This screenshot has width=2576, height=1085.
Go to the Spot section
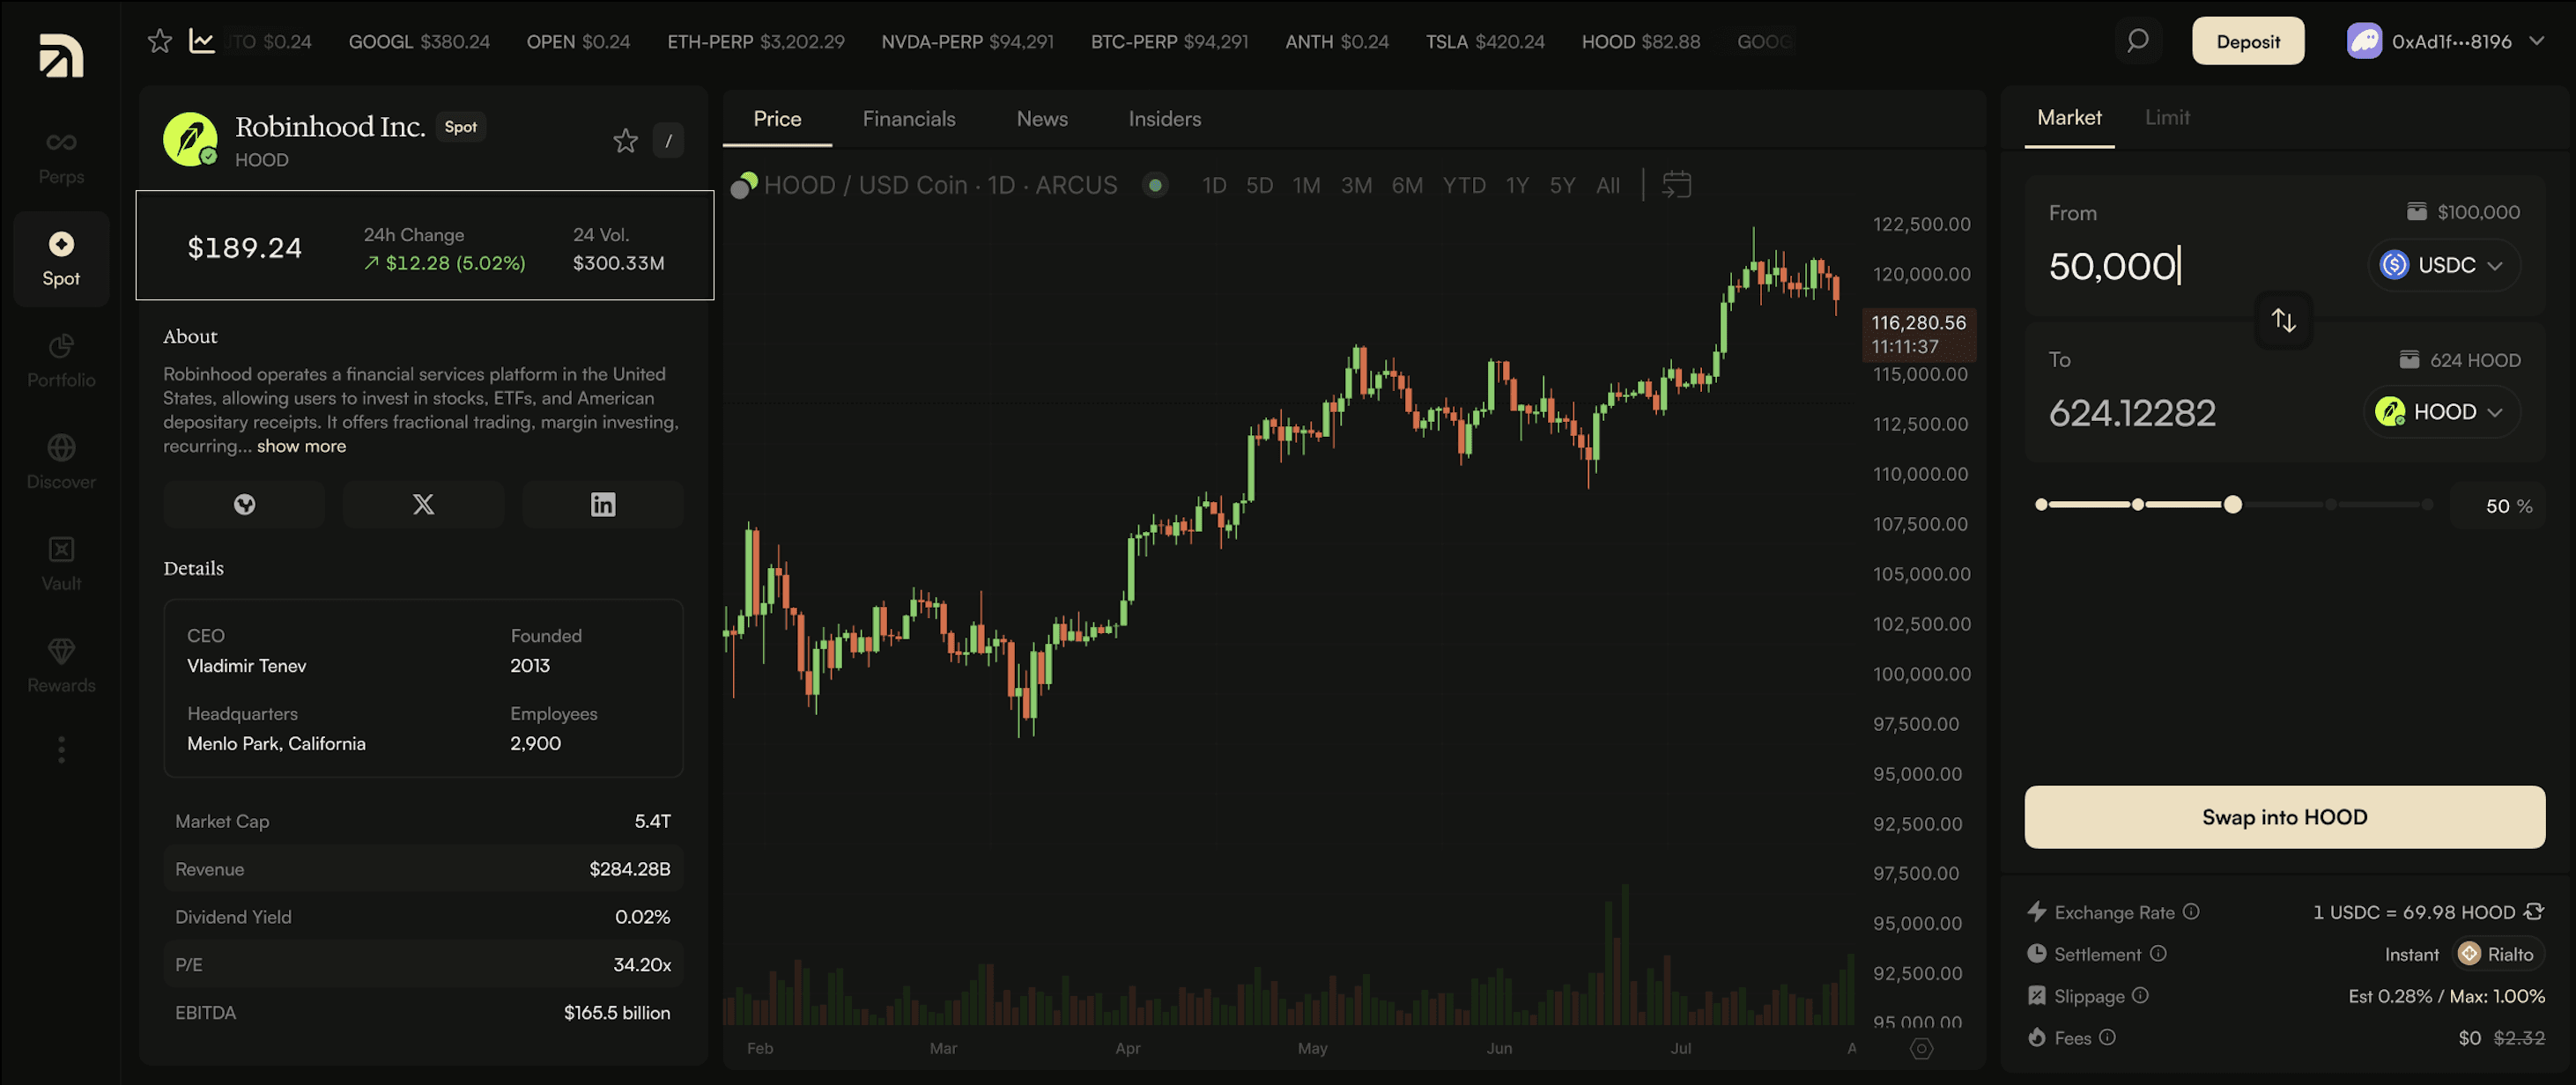click(61, 259)
